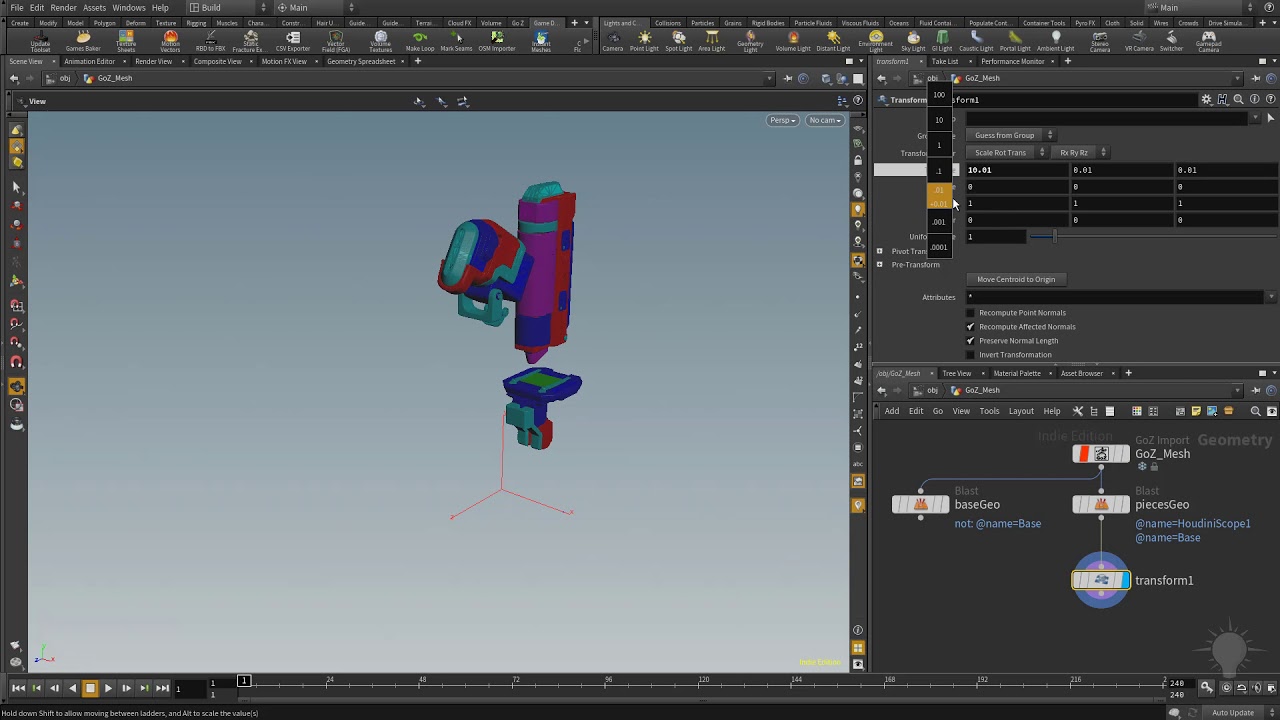Expand the Pre-Transform section
This screenshot has height=720, width=1280.
(x=880, y=265)
